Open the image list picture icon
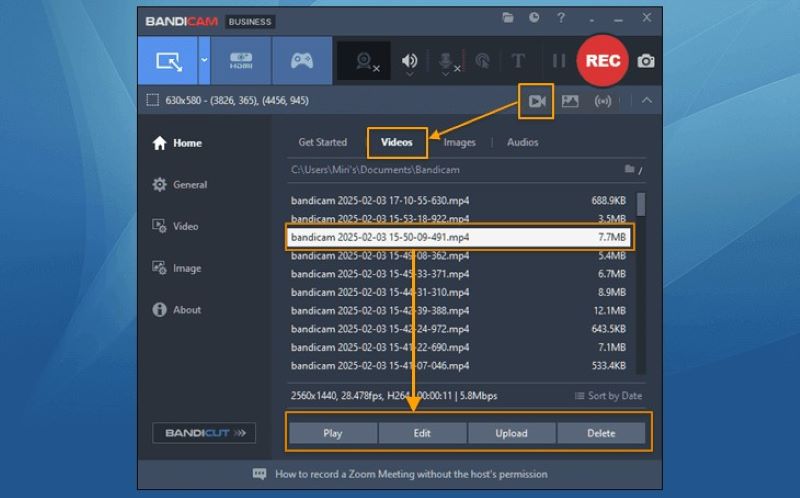 (x=570, y=101)
